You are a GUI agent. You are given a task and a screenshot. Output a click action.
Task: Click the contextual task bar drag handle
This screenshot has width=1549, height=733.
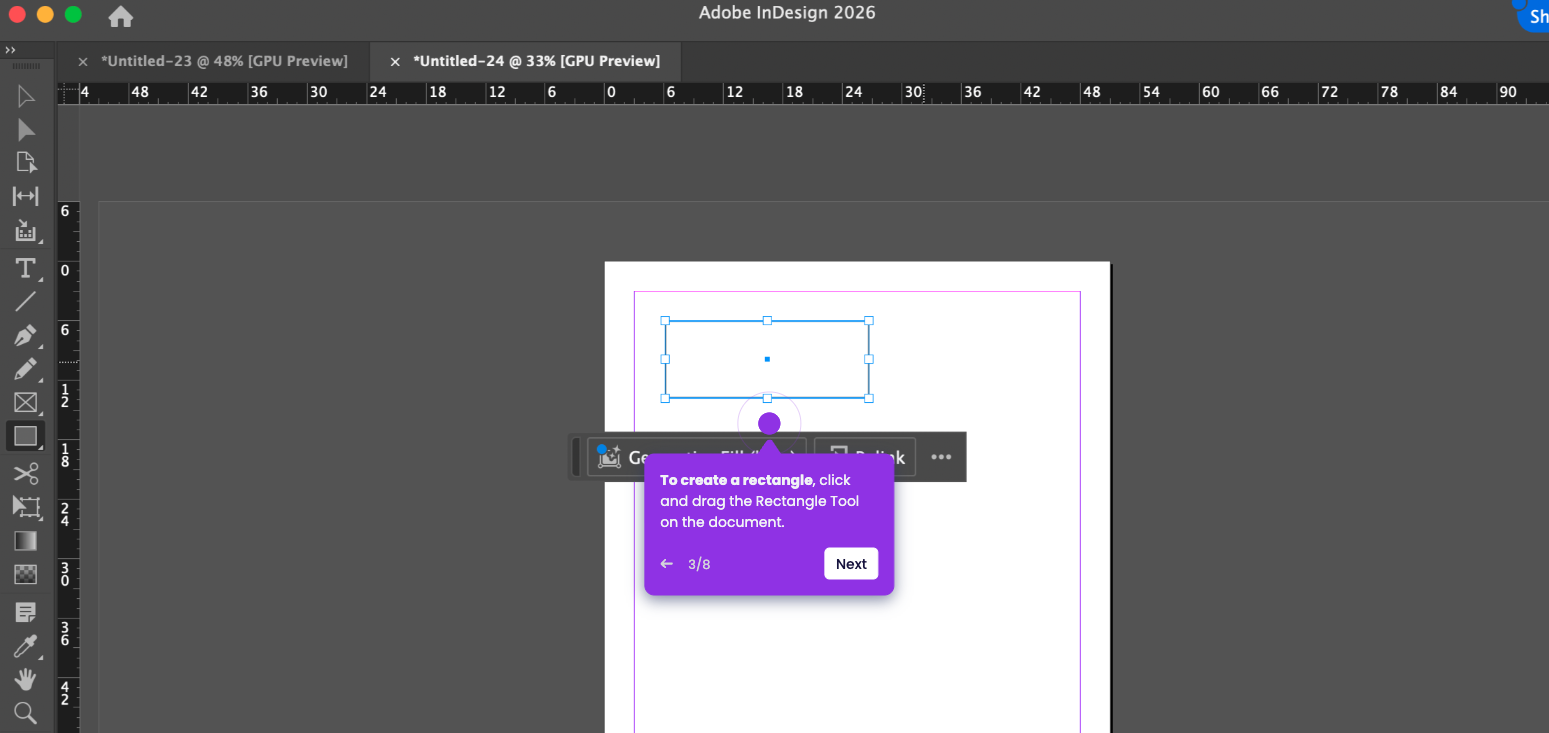point(576,457)
